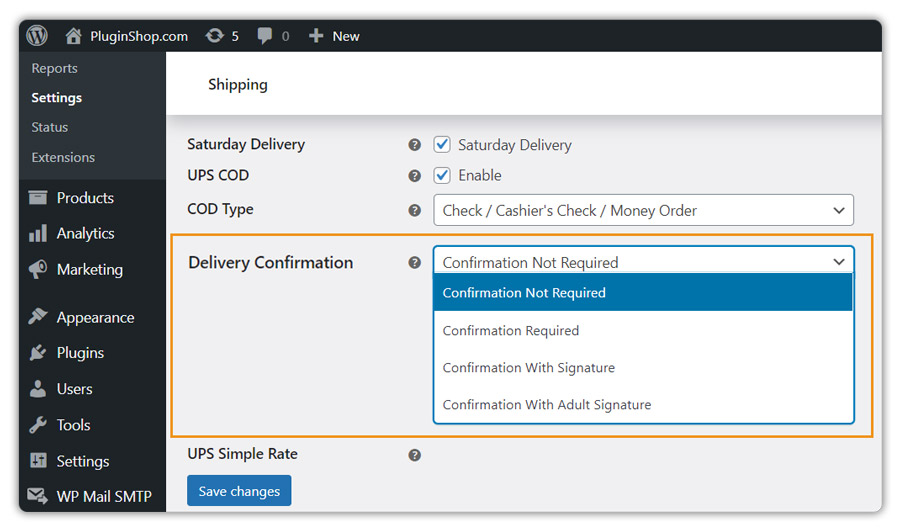Image resolution: width=900 pixels, height=530 pixels.
Task: Open Extensions submenu item
Action: click(x=63, y=157)
